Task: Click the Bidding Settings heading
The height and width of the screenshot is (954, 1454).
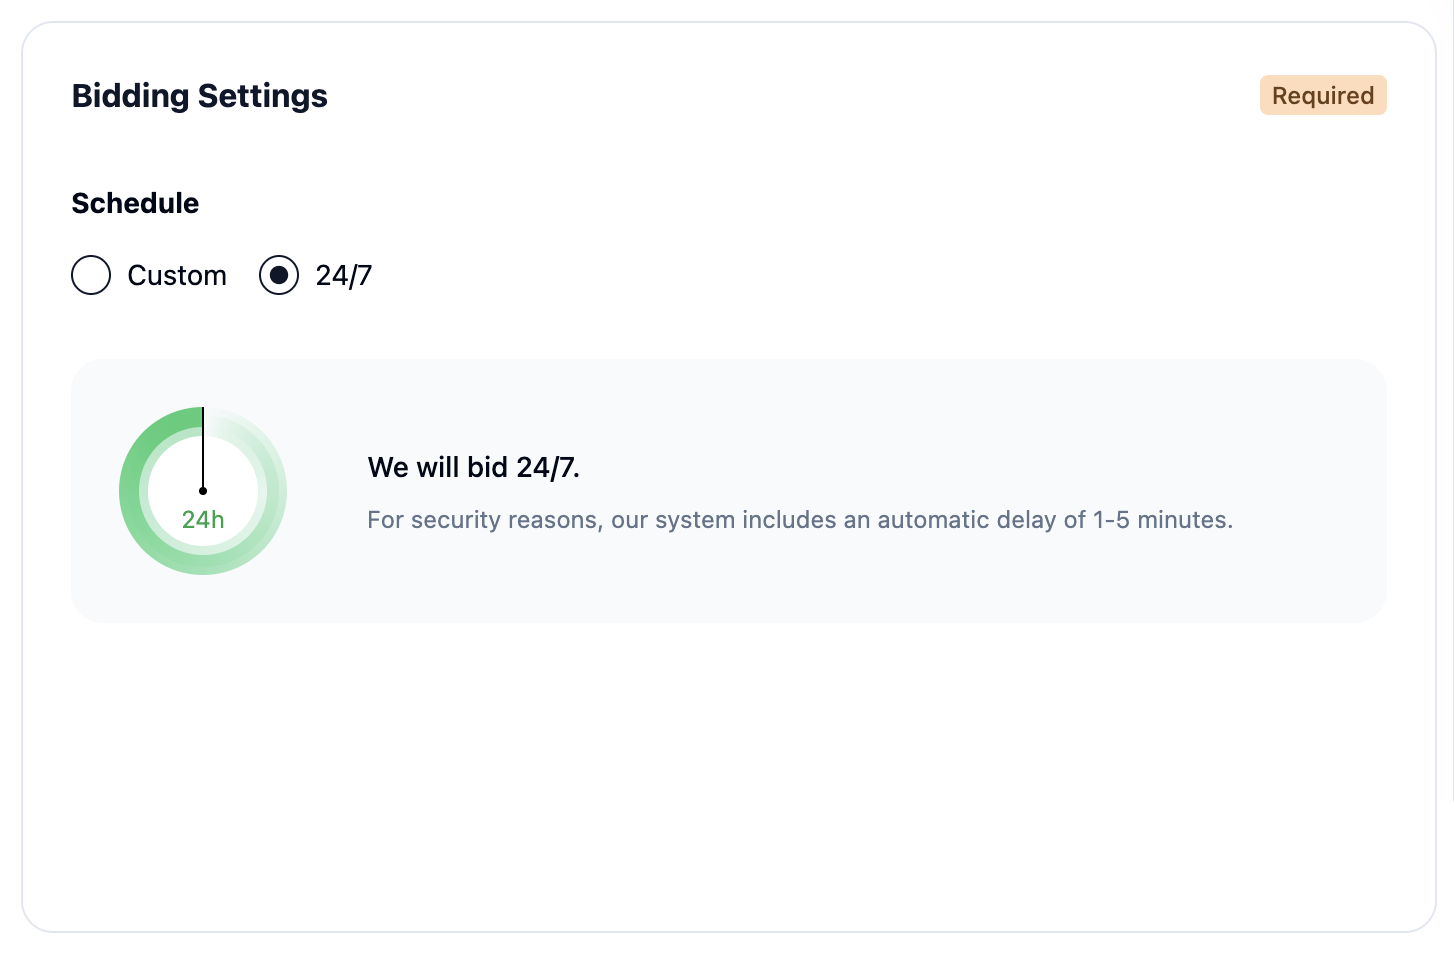Action: [199, 95]
